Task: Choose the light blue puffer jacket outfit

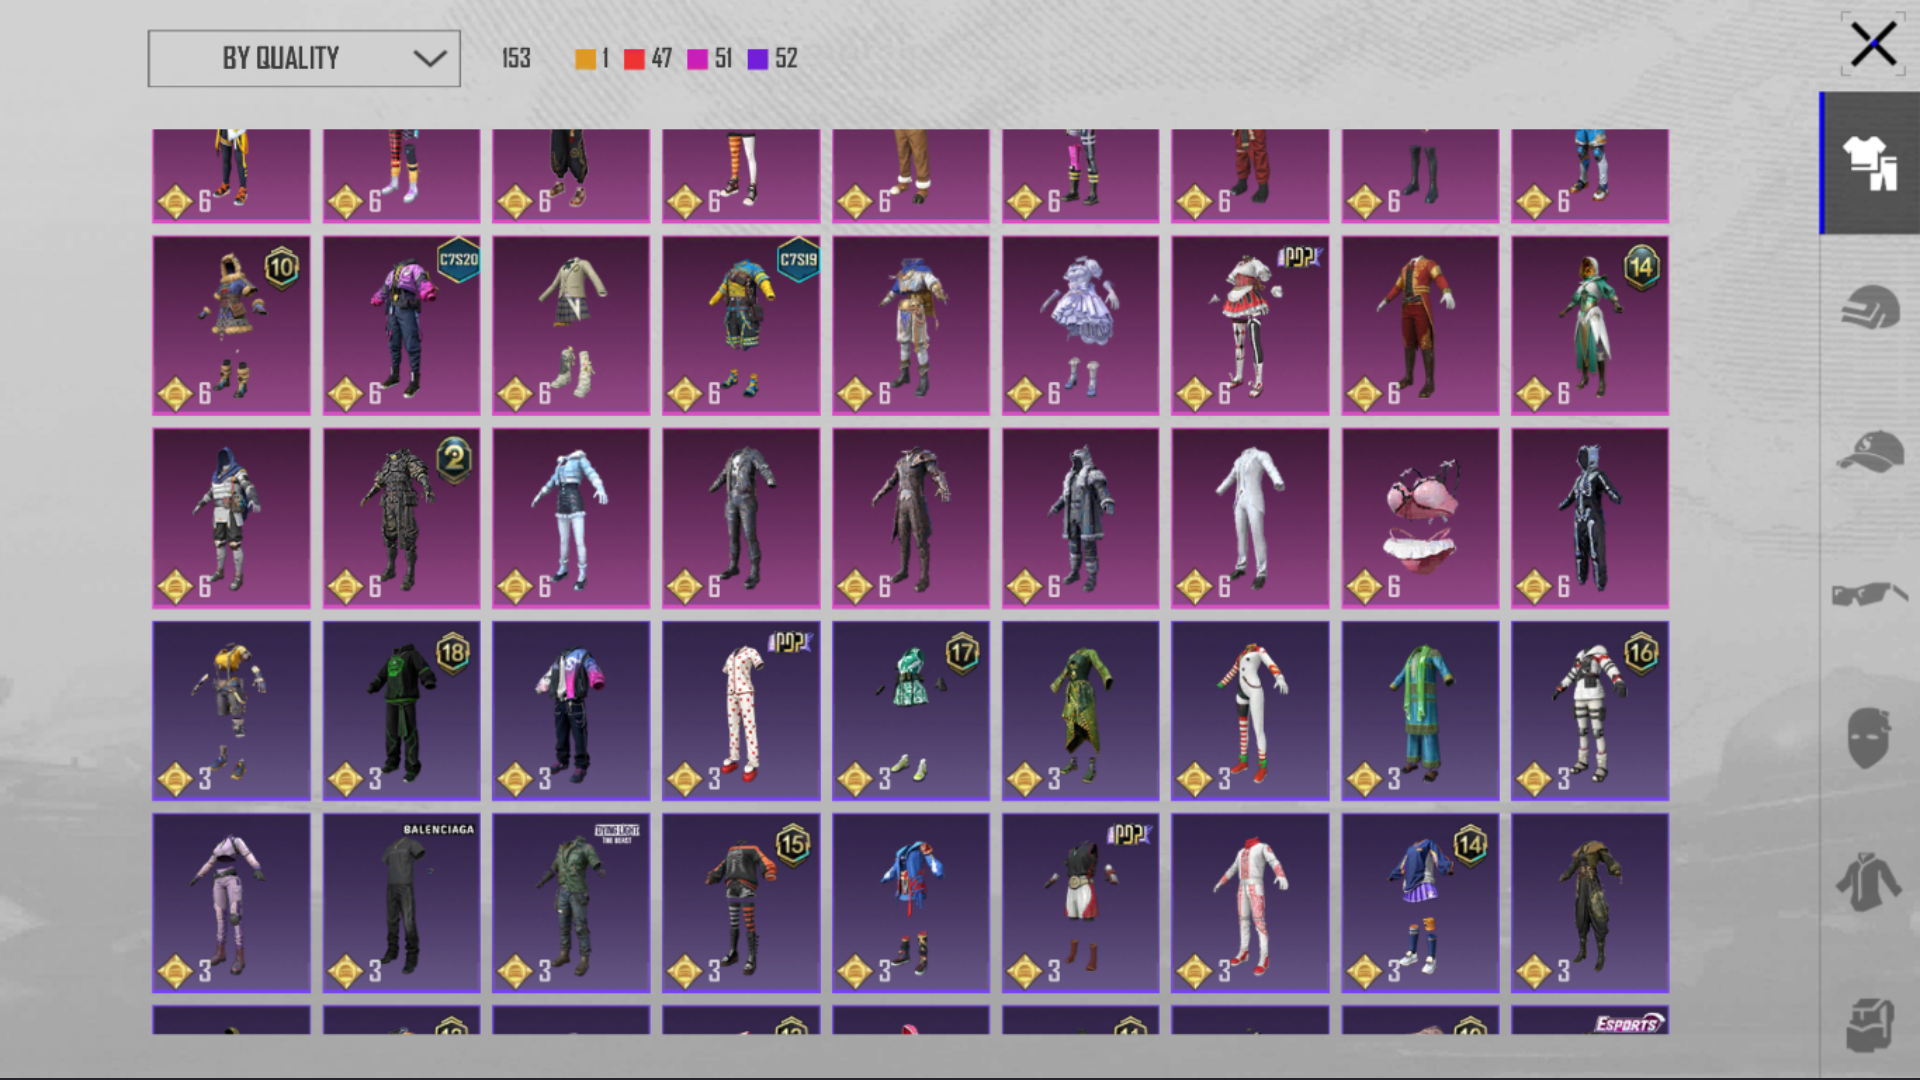Action: click(571, 518)
